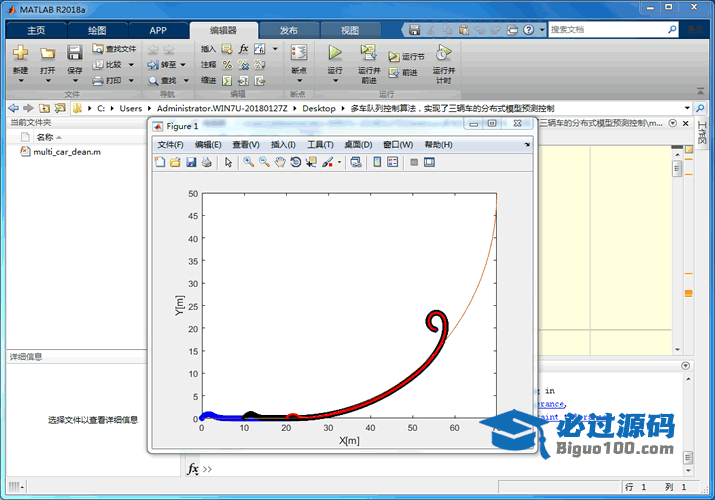This screenshot has width=715, height=500.
Task: Click the Save (保存) floppy disk icon
Action: pos(74,53)
